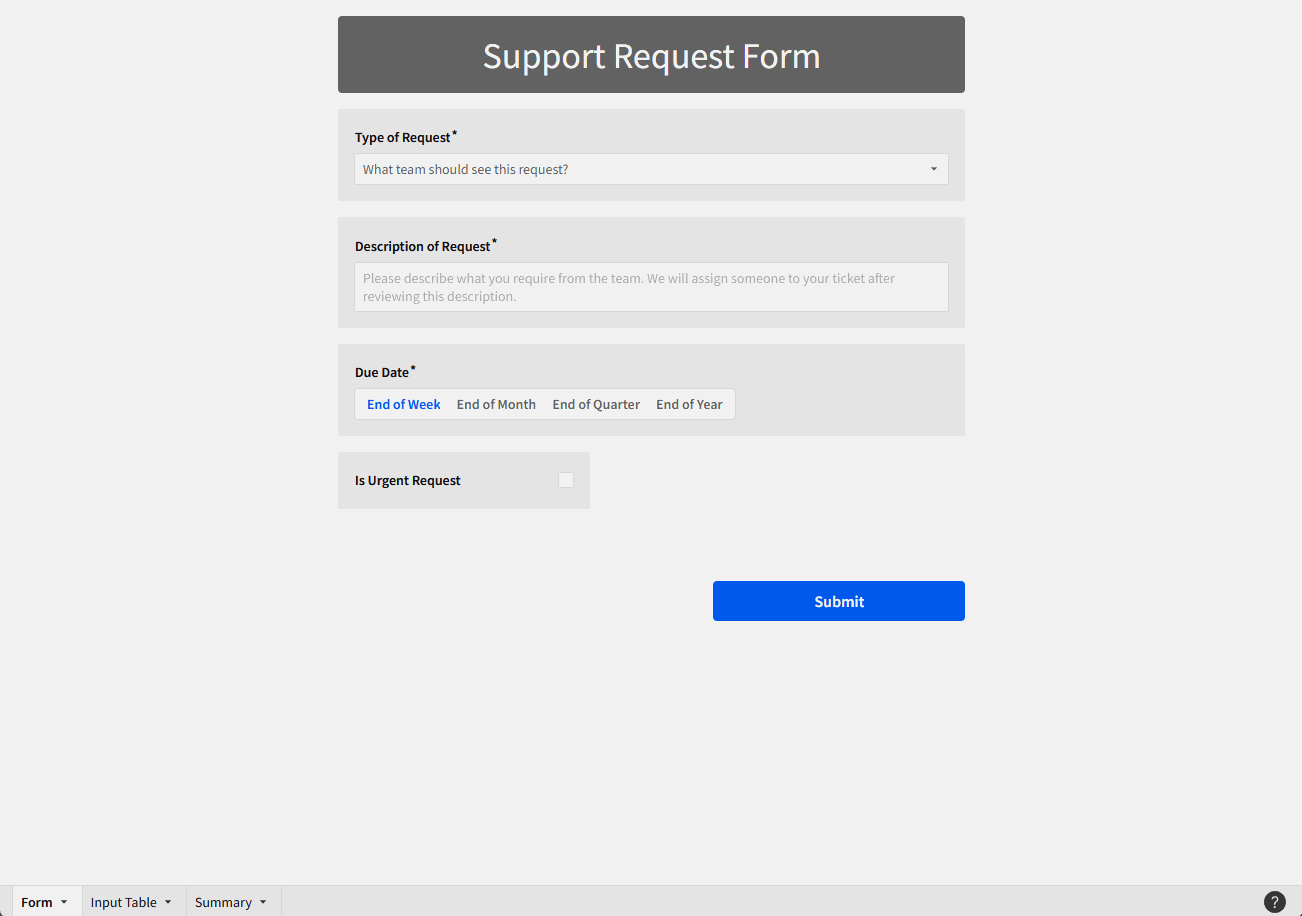Click into Description of Request text area
Viewport: 1302px width, 916px height.
point(651,287)
